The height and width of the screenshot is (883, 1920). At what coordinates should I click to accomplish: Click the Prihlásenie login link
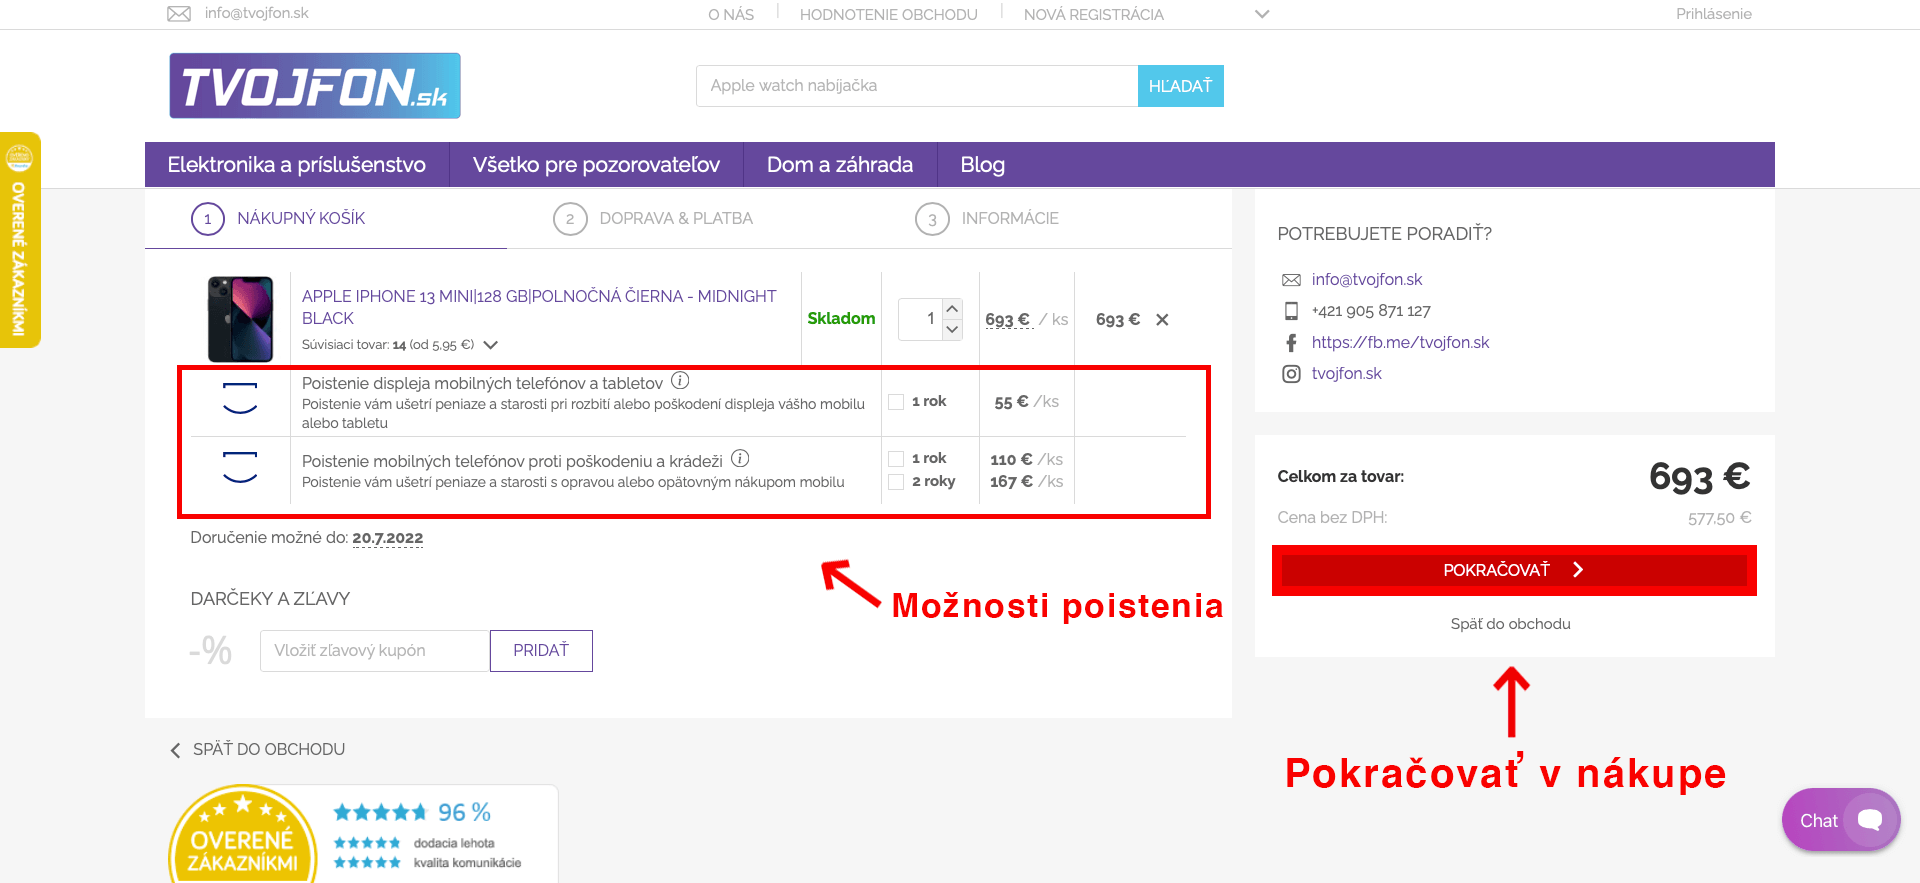point(1714,14)
